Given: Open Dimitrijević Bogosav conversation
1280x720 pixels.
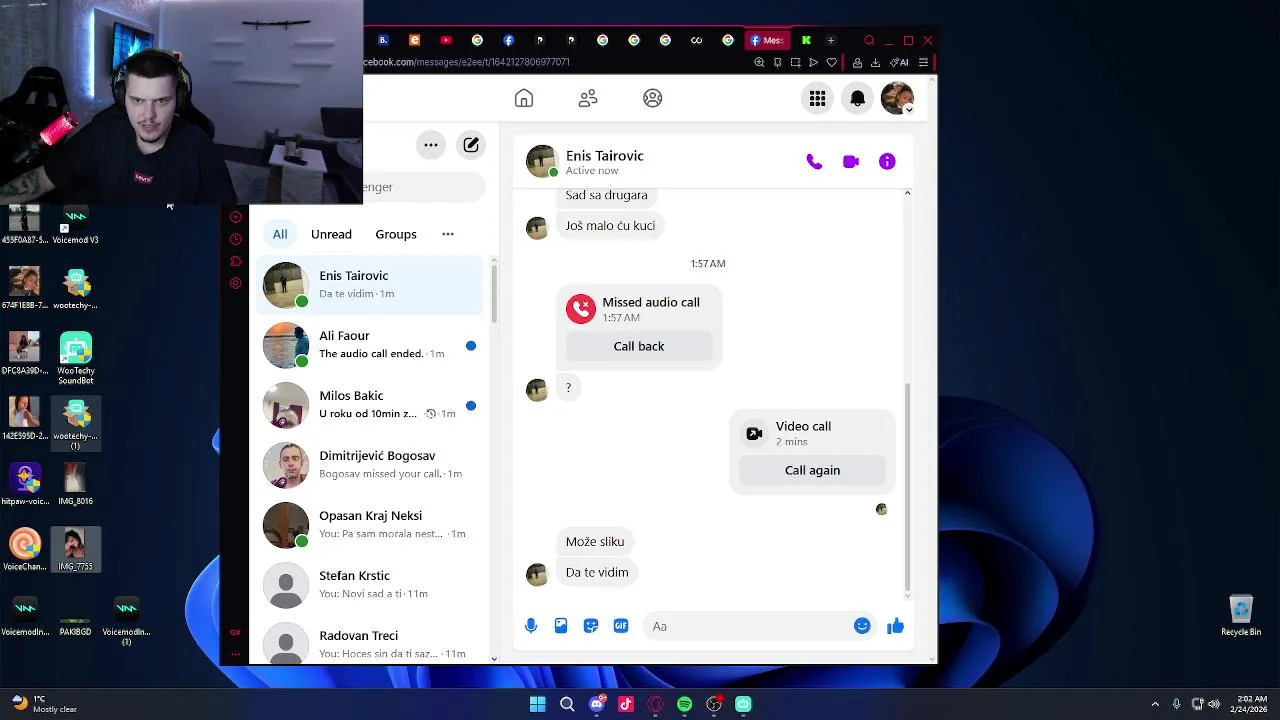Looking at the screenshot, I should [370, 465].
